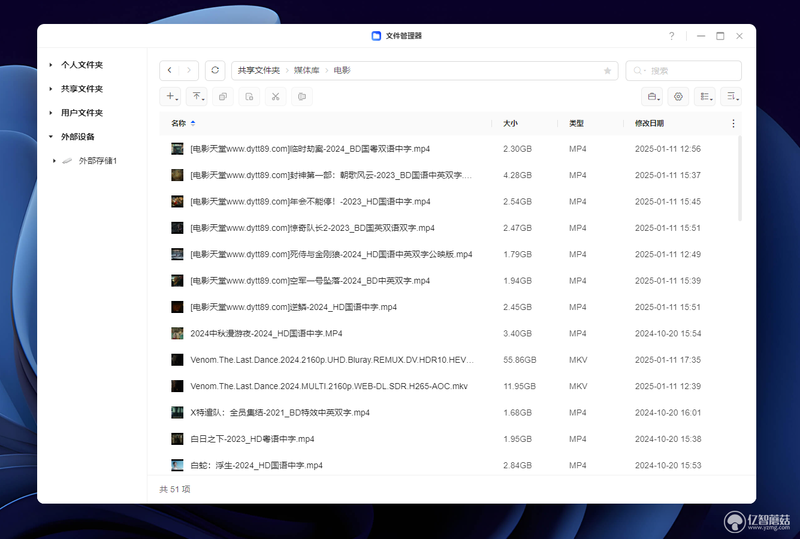
Task: Minimize the 文件管理器 window
Action: click(701, 36)
